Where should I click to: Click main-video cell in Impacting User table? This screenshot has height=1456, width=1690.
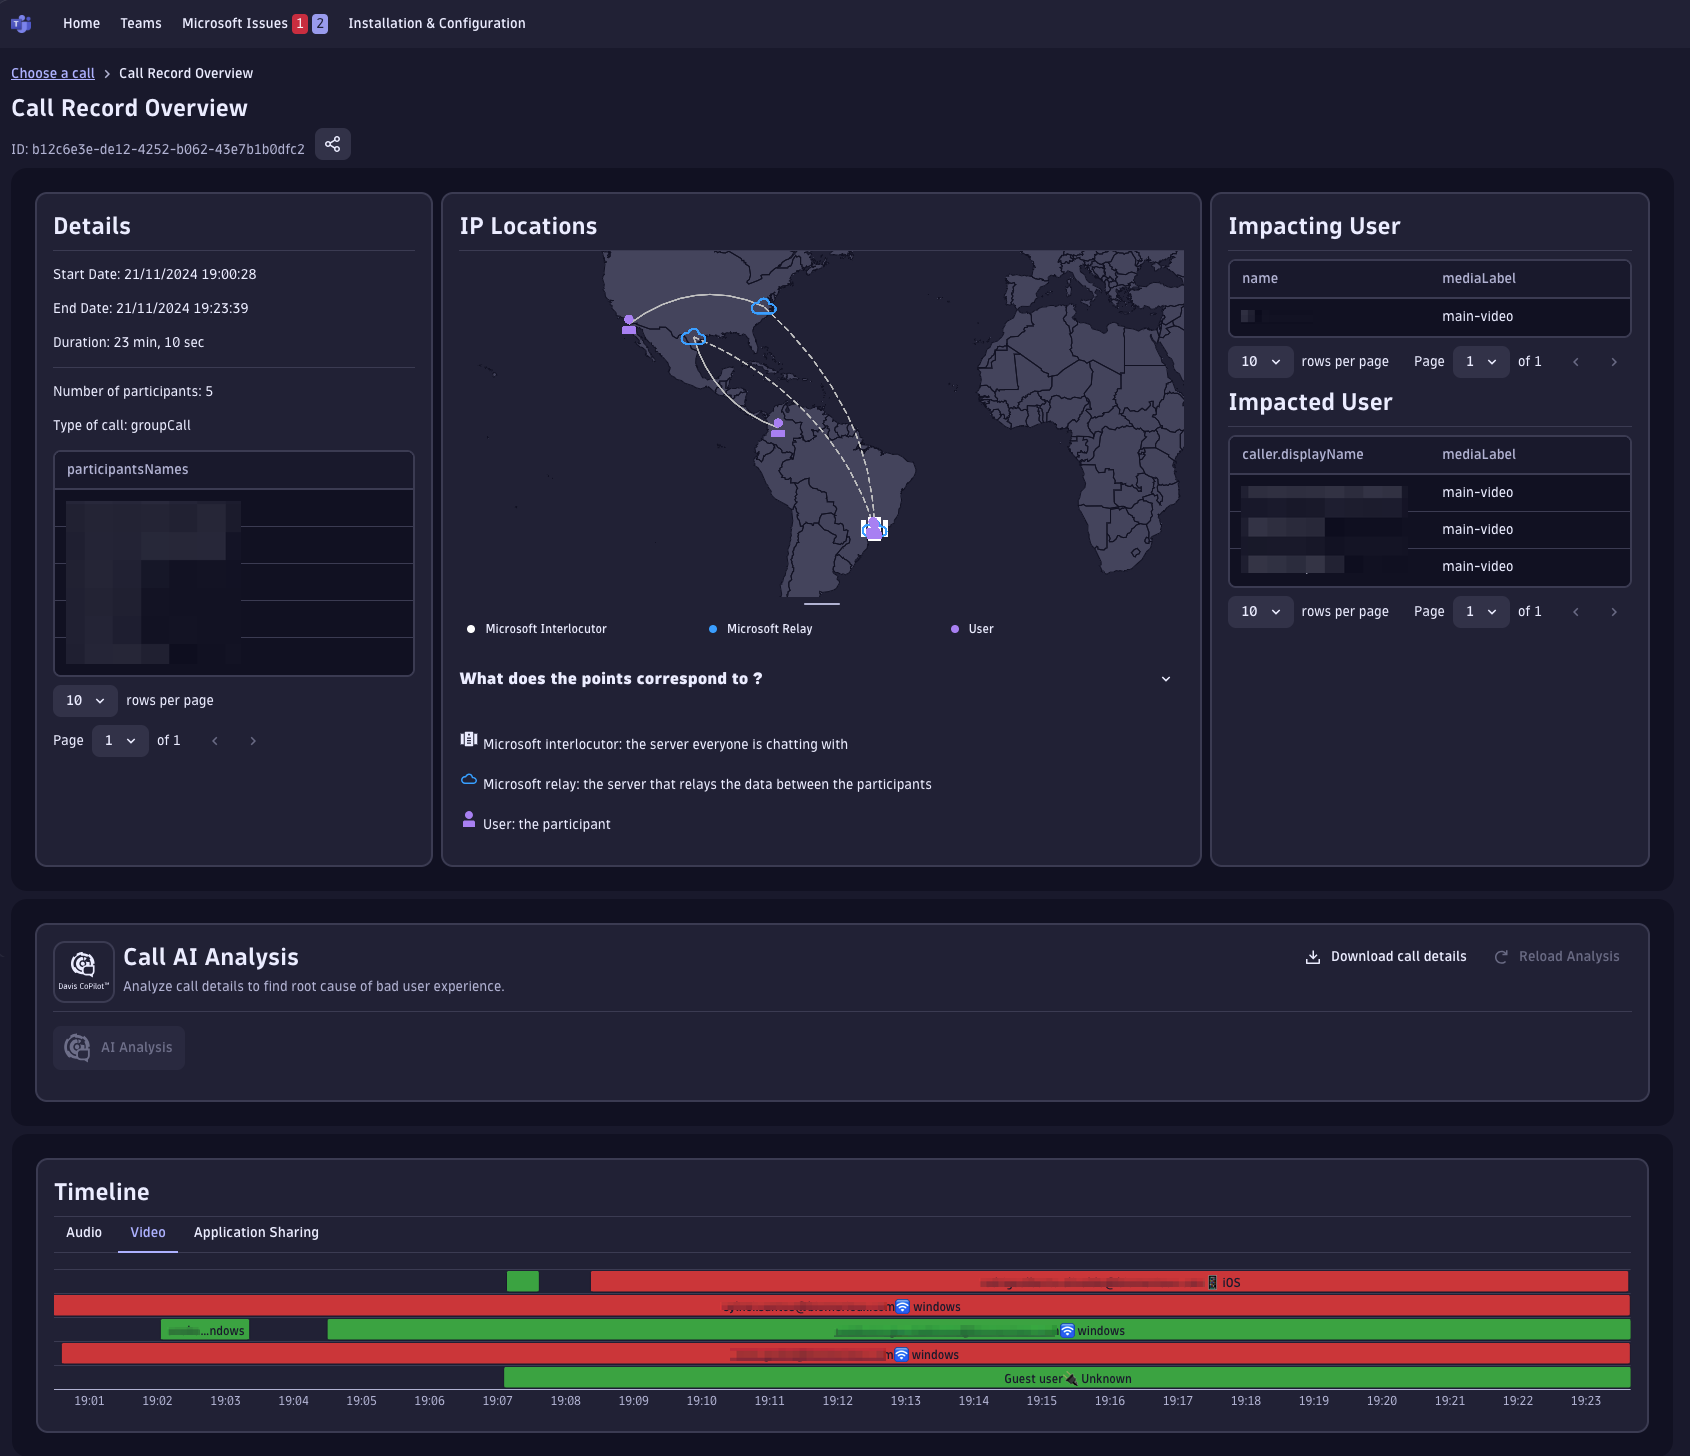[1478, 317]
